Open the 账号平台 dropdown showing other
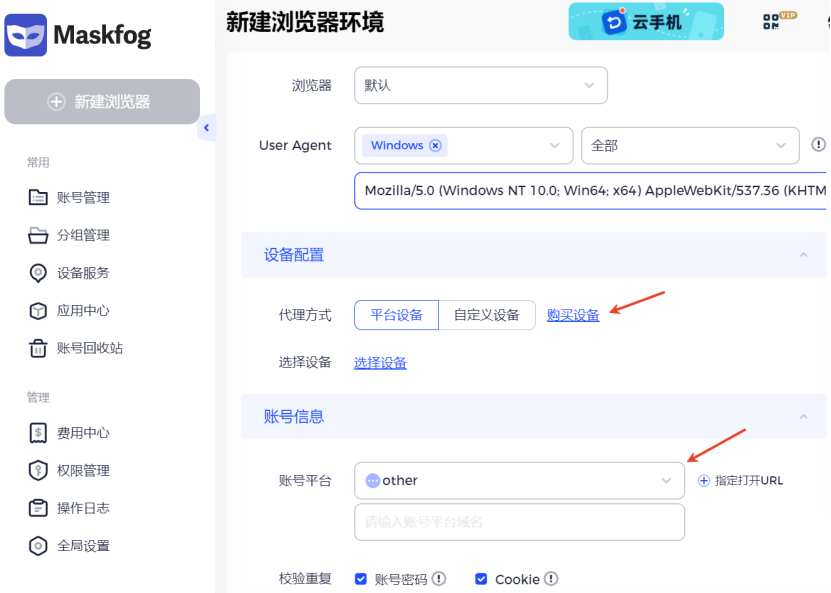 519,481
